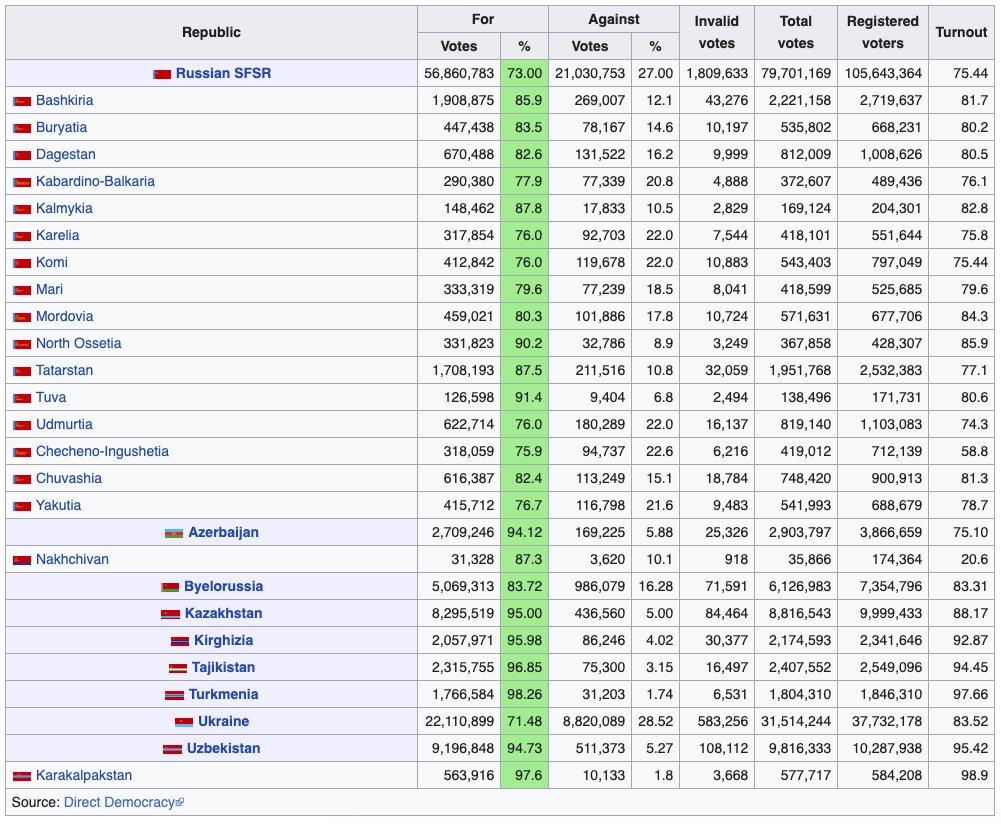
Task: Click the Udmurtia flag icon
Action: click(x=22, y=425)
